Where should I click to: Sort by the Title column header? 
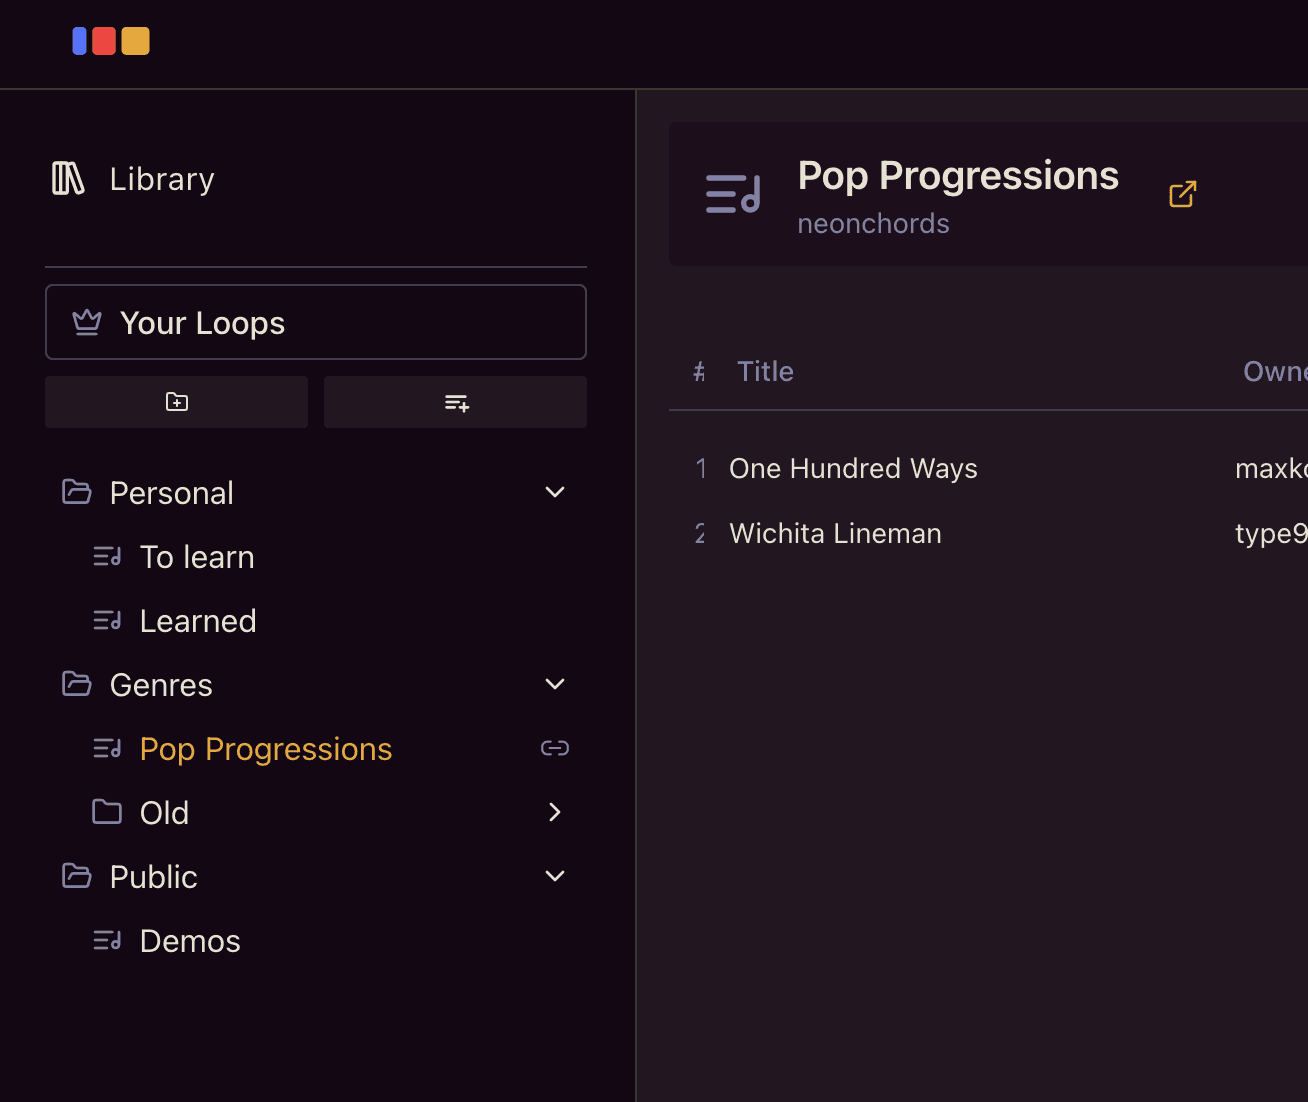[x=765, y=371]
